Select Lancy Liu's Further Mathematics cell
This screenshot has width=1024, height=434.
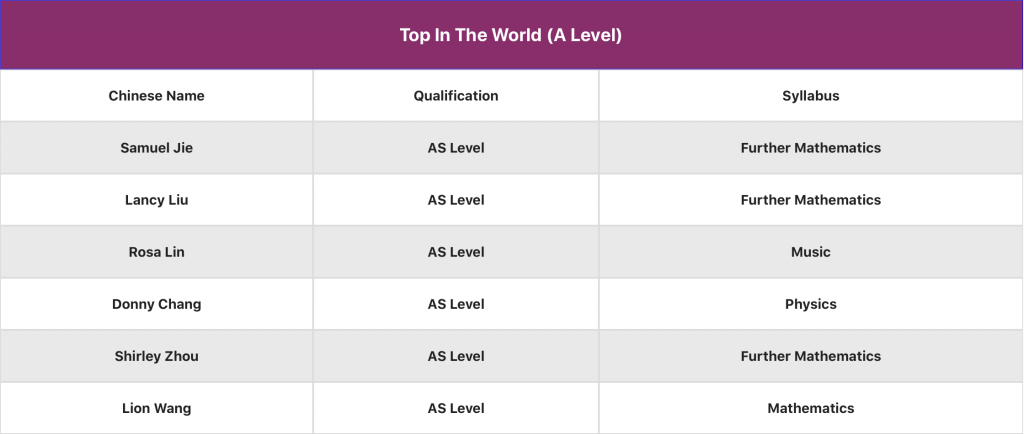click(x=810, y=200)
